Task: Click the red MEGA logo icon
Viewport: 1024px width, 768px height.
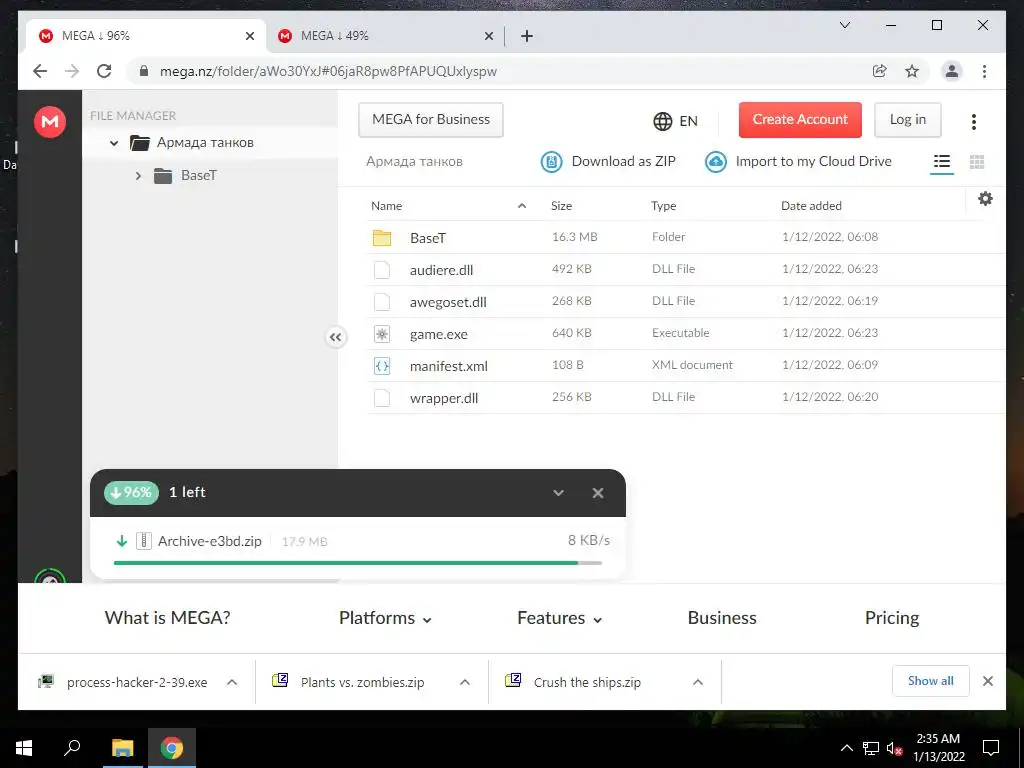Action: pos(50,121)
